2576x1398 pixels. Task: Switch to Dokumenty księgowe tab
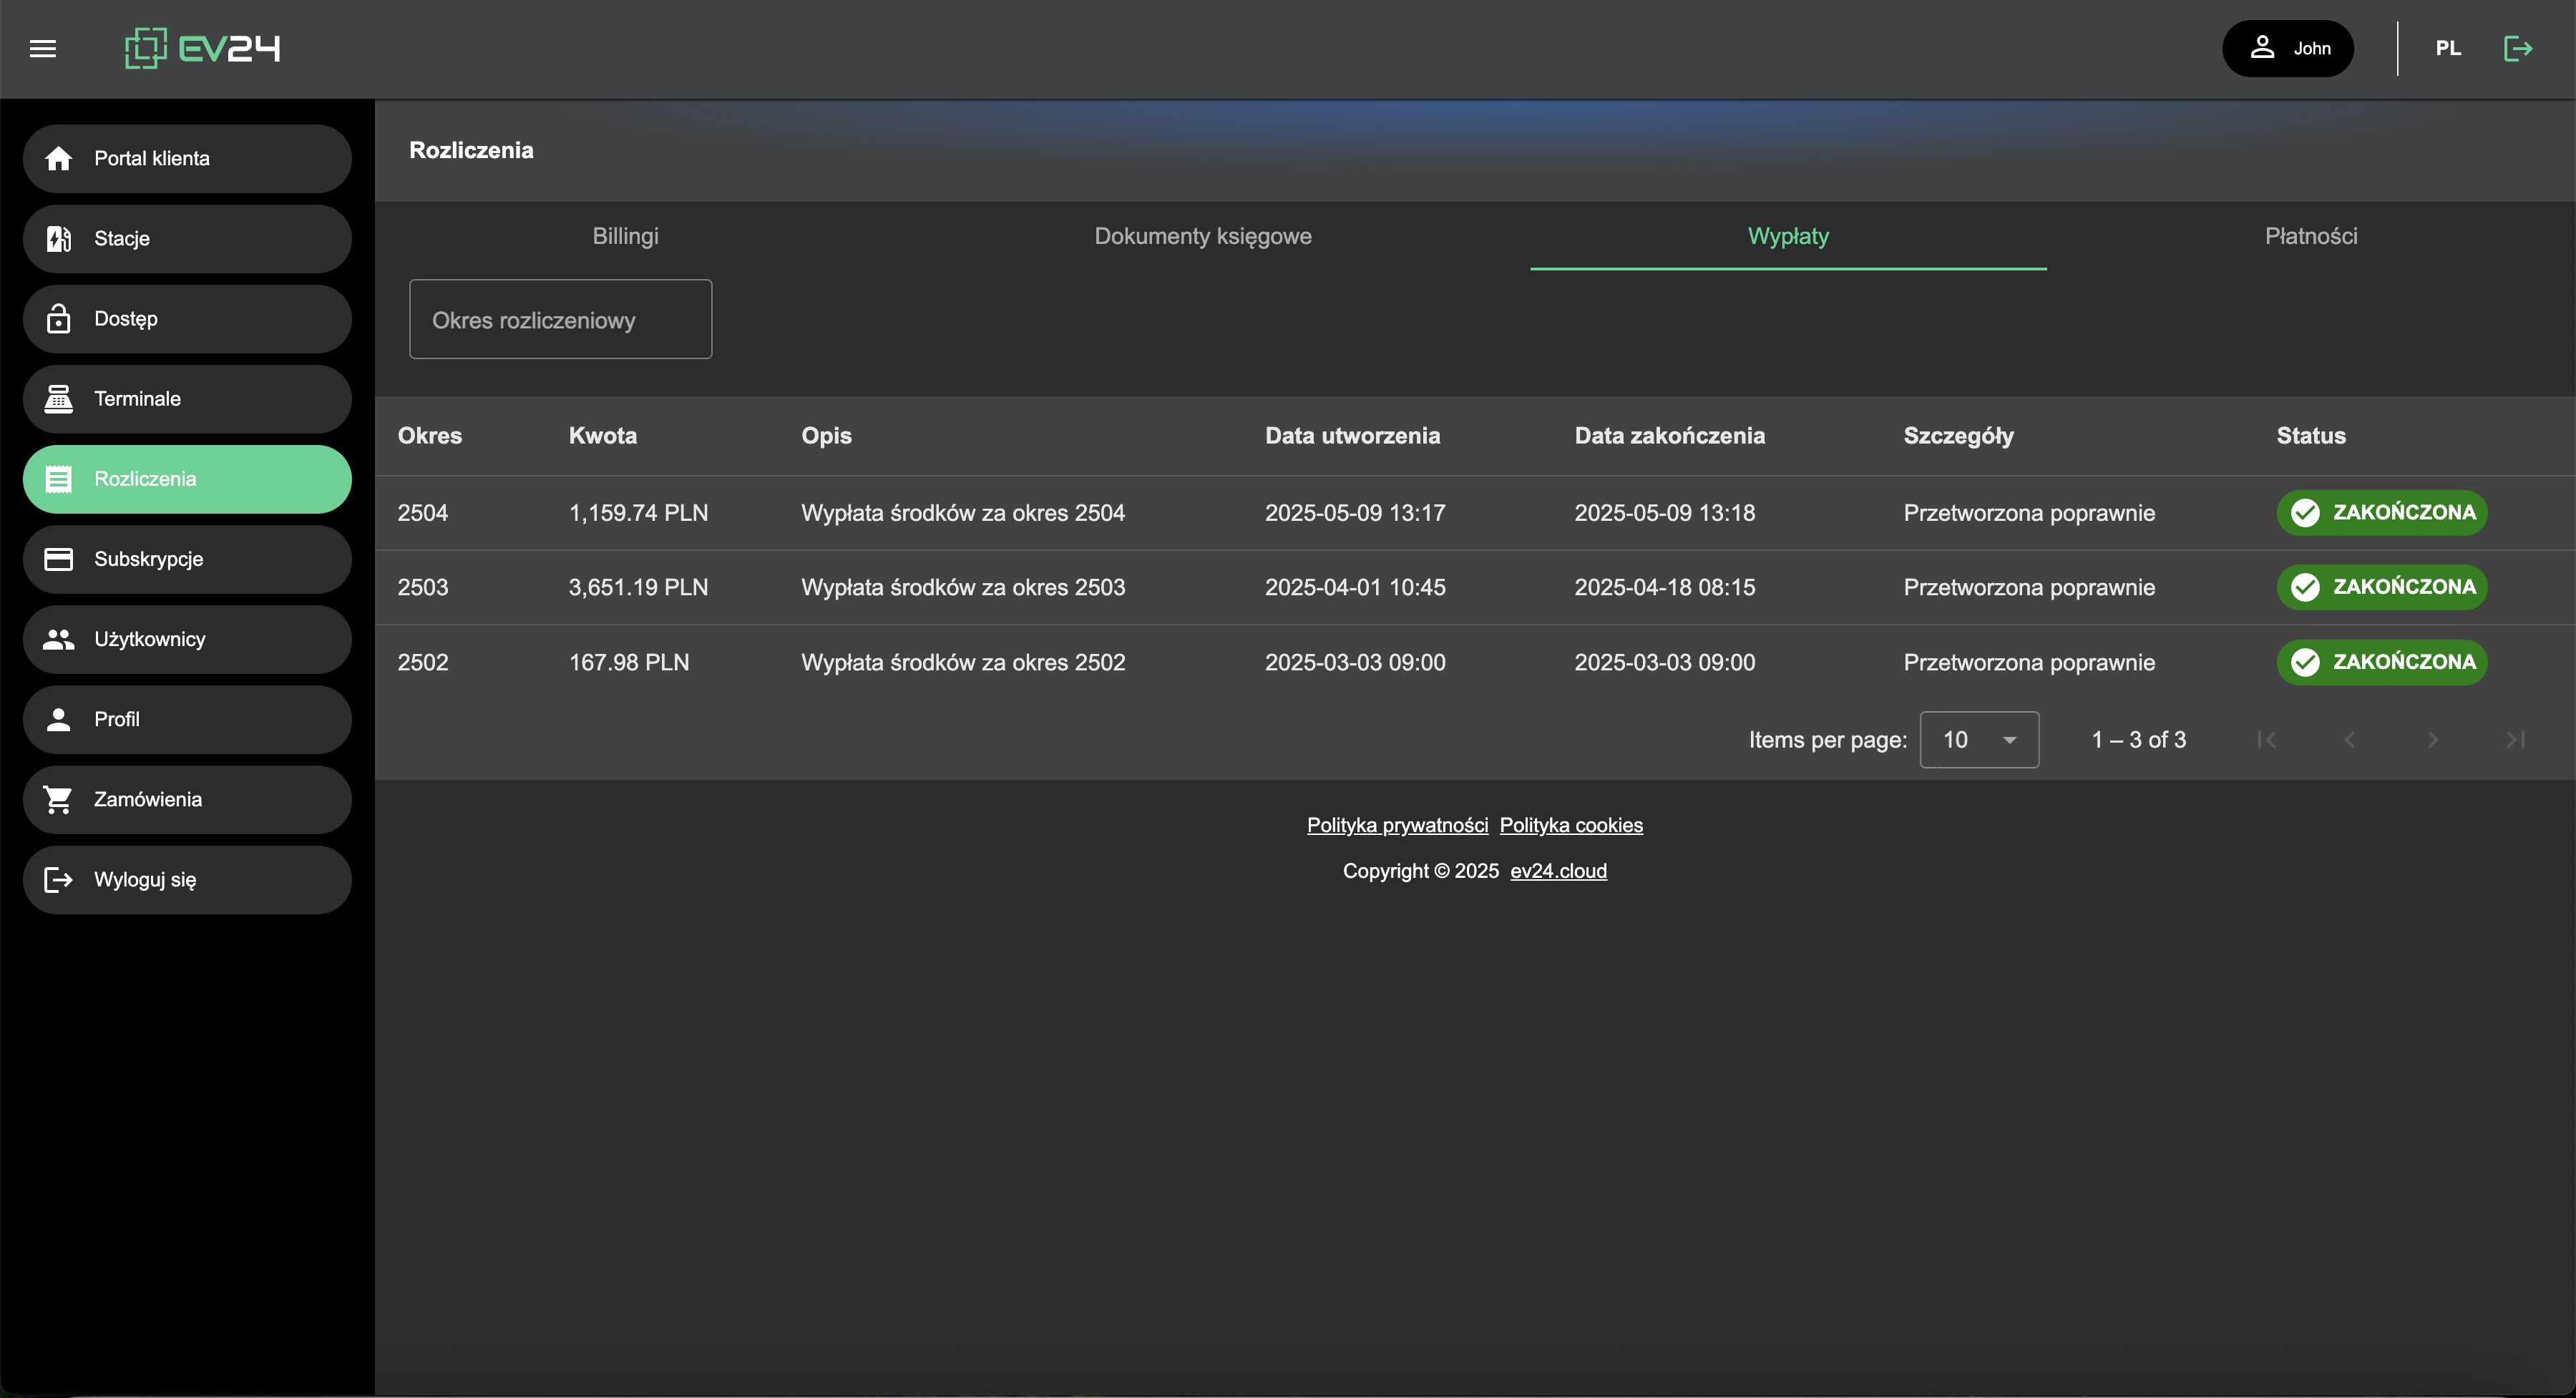pos(1202,237)
